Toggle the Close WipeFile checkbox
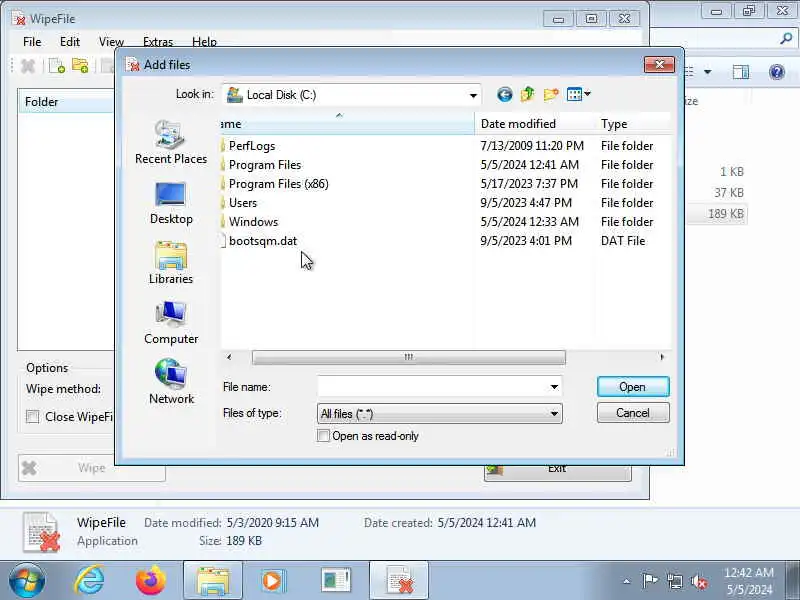Image resolution: width=800 pixels, height=600 pixels. pyautogui.click(x=33, y=417)
